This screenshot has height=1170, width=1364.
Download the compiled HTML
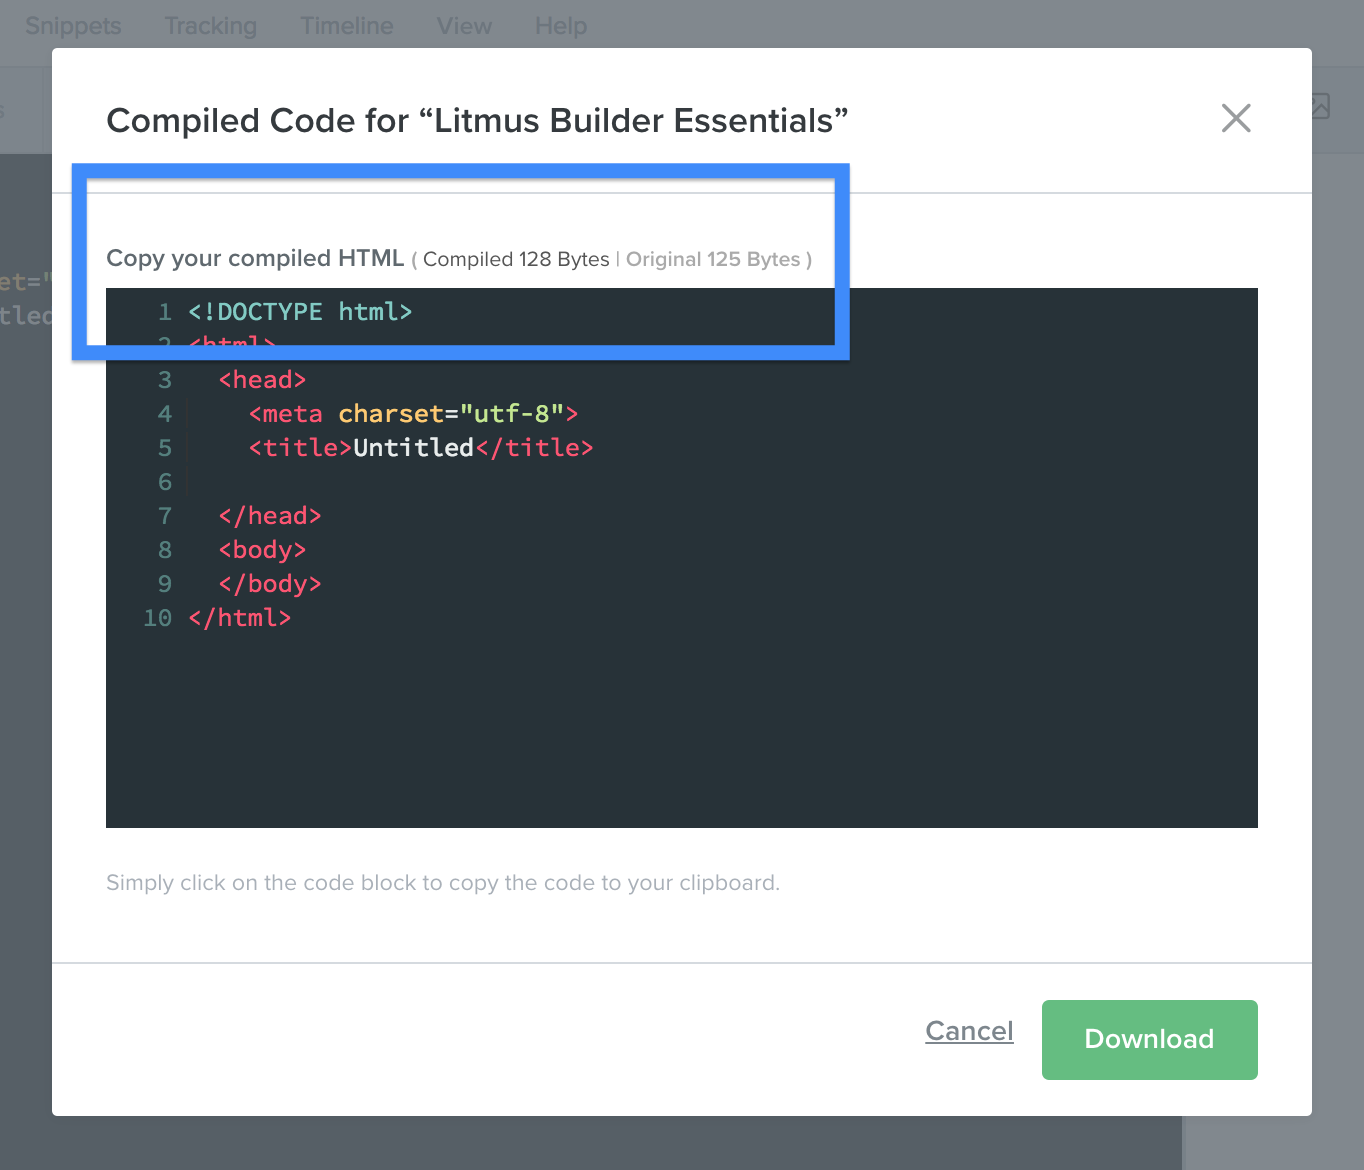(1149, 1039)
